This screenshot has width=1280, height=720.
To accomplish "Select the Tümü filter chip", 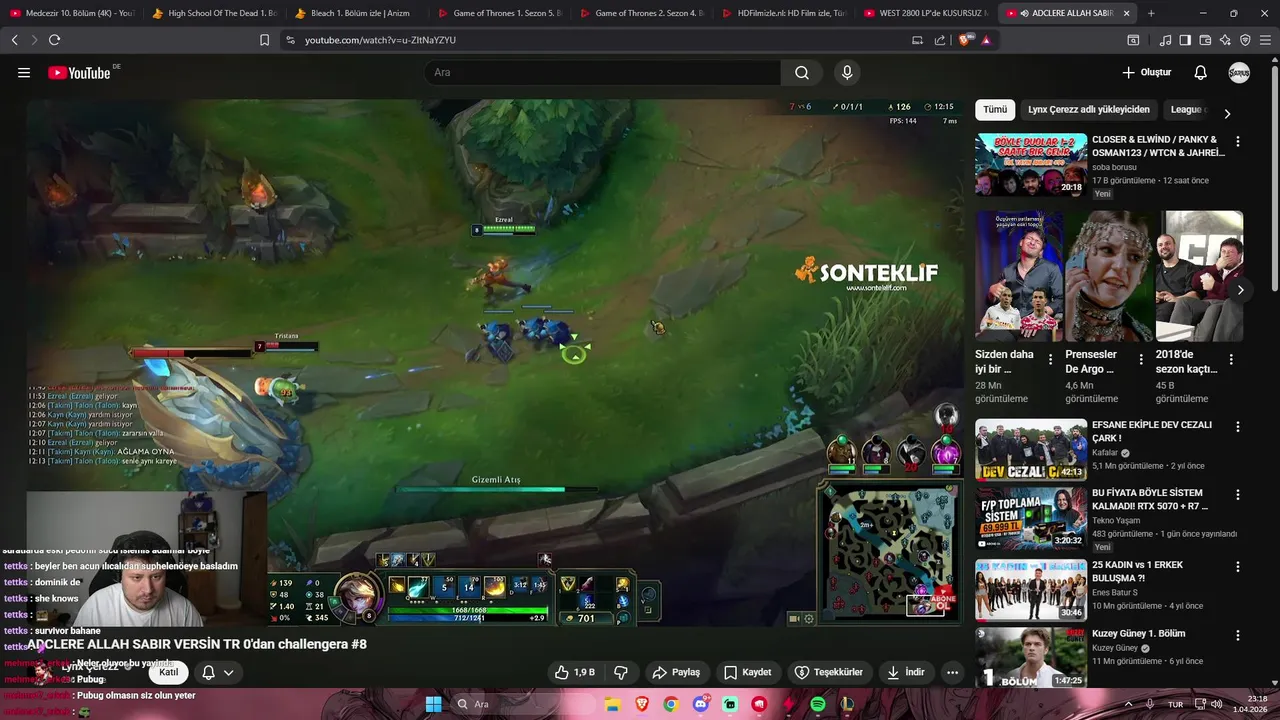I will [x=995, y=110].
